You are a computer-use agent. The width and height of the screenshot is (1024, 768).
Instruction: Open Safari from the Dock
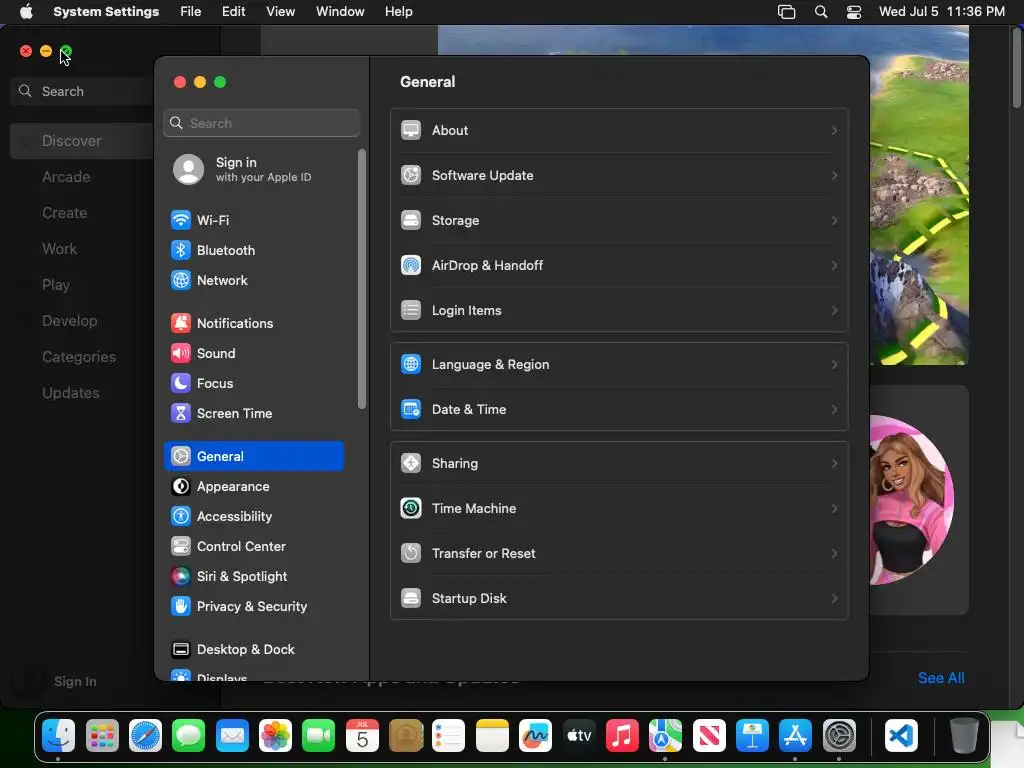[145, 736]
